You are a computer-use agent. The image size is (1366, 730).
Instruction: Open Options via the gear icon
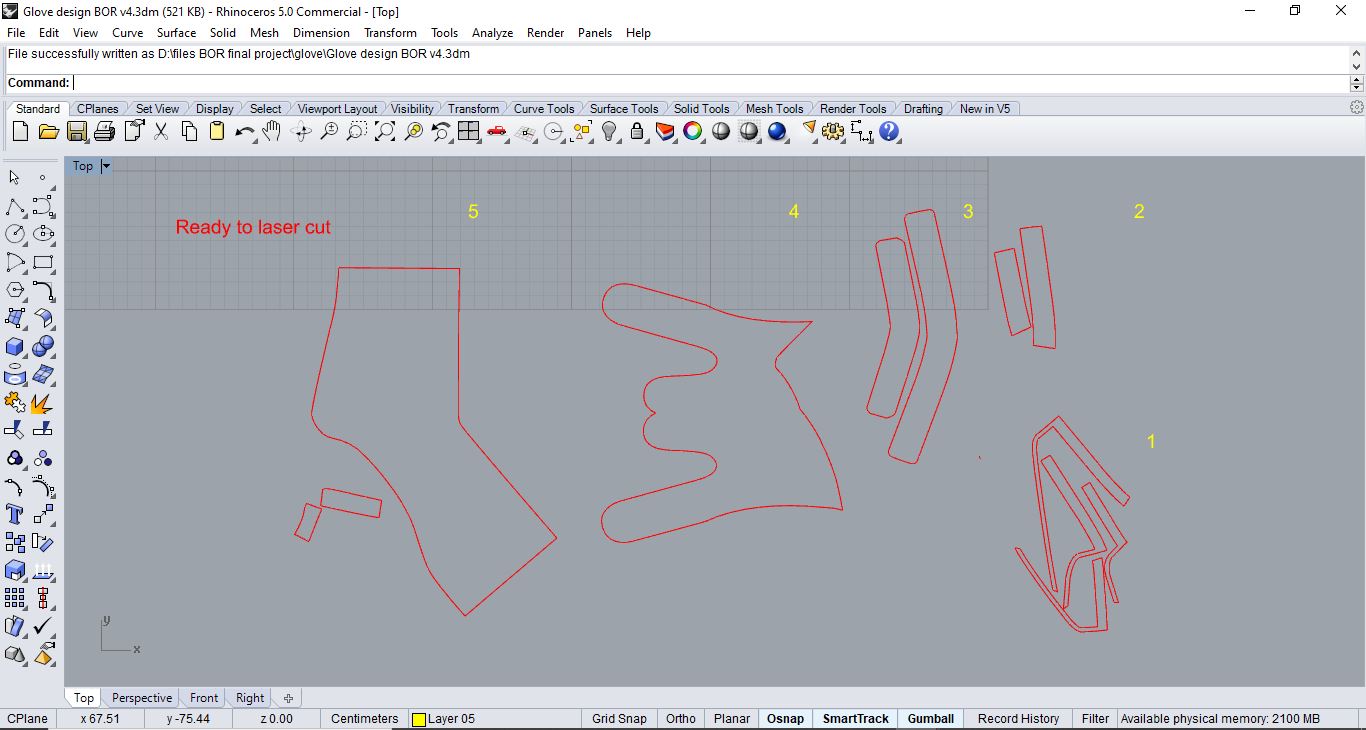(x=833, y=131)
